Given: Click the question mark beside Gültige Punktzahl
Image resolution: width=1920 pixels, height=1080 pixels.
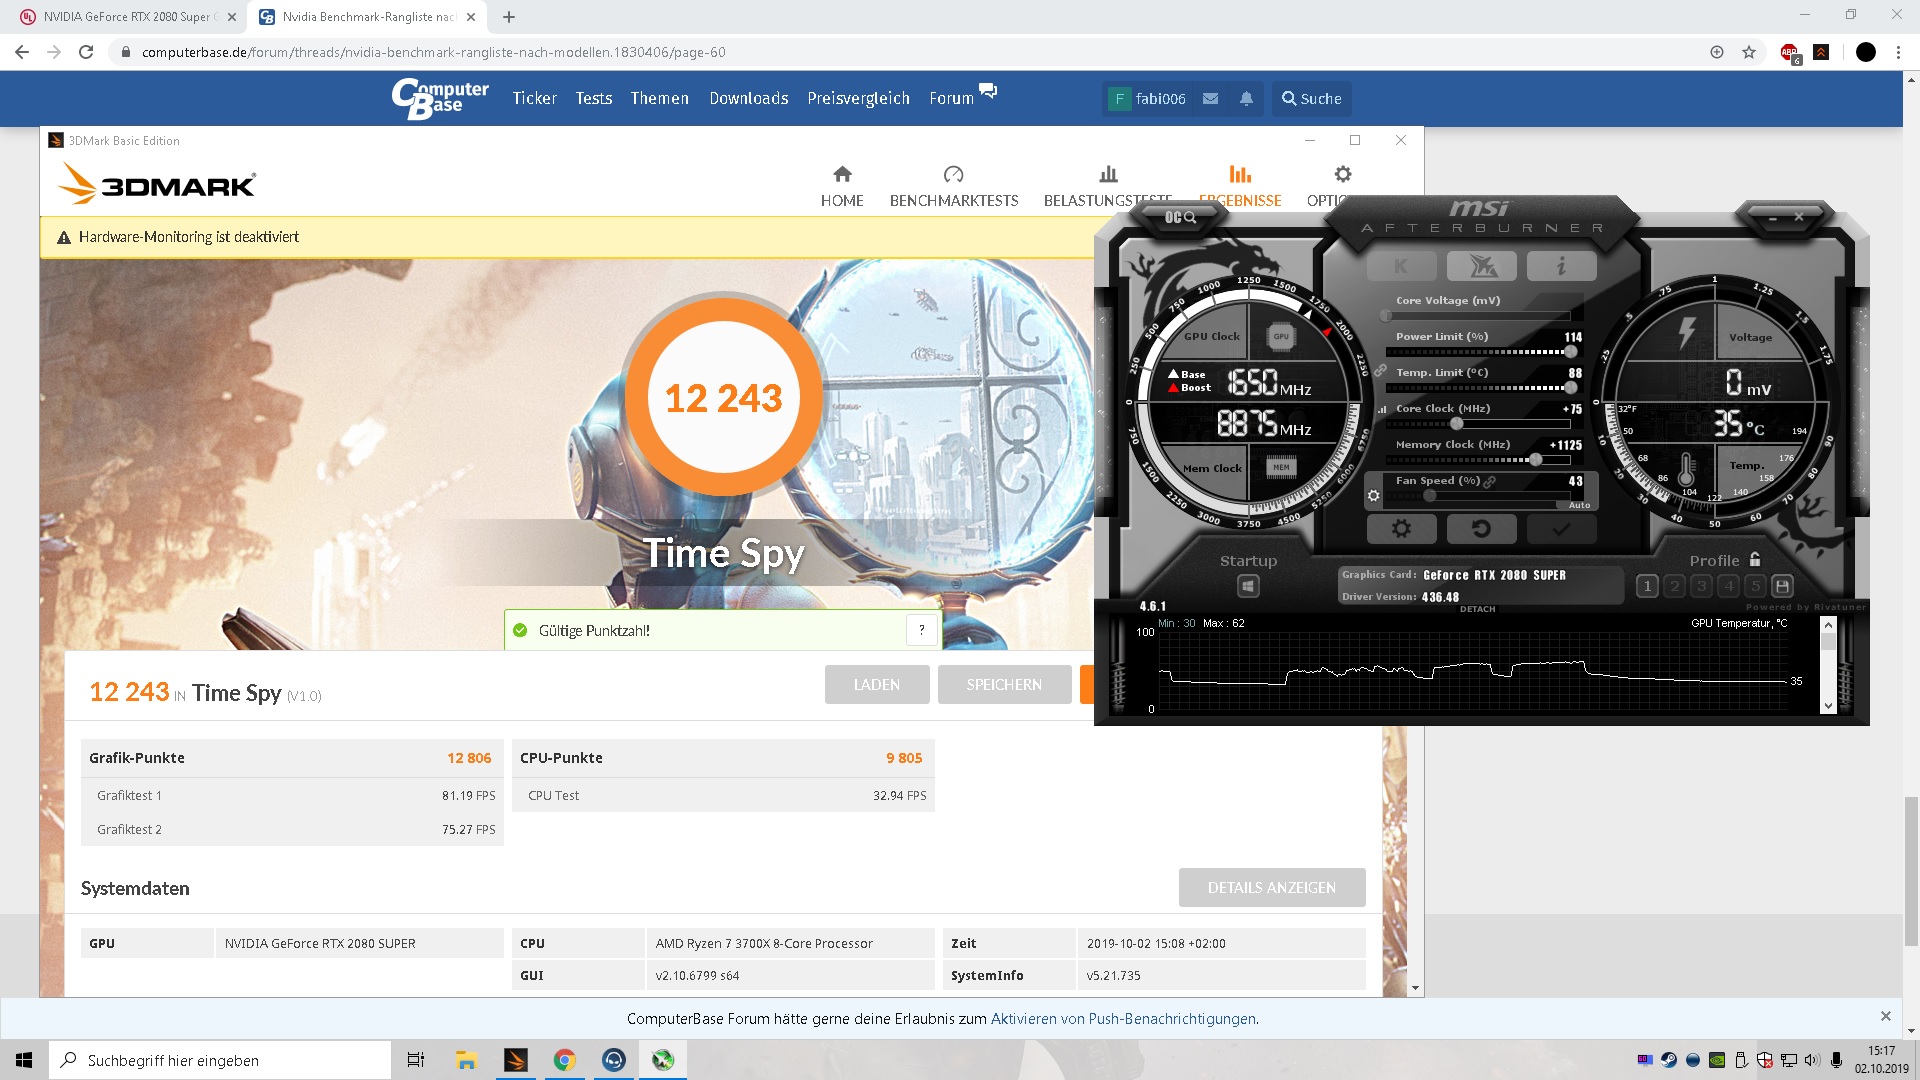Looking at the screenshot, I should [x=921, y=630].
